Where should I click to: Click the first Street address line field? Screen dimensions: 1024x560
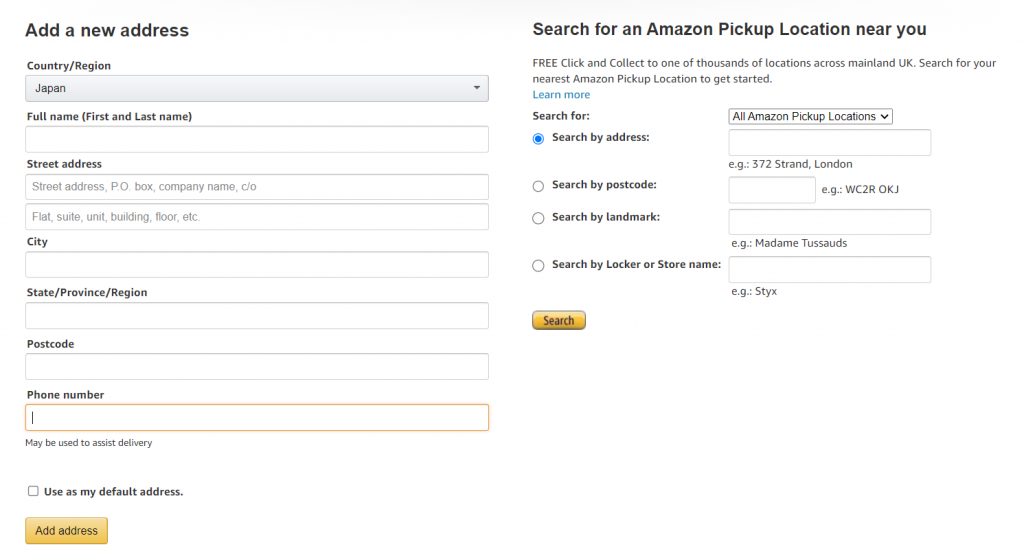click(x=257, y=187)
